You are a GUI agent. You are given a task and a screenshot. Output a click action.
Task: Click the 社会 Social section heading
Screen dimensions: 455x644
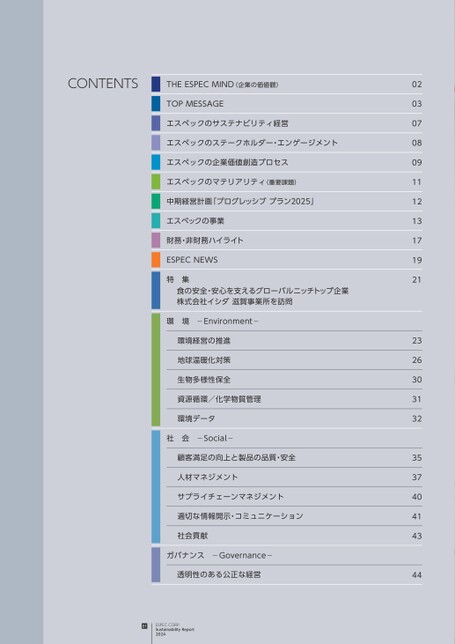click(200, 438)
